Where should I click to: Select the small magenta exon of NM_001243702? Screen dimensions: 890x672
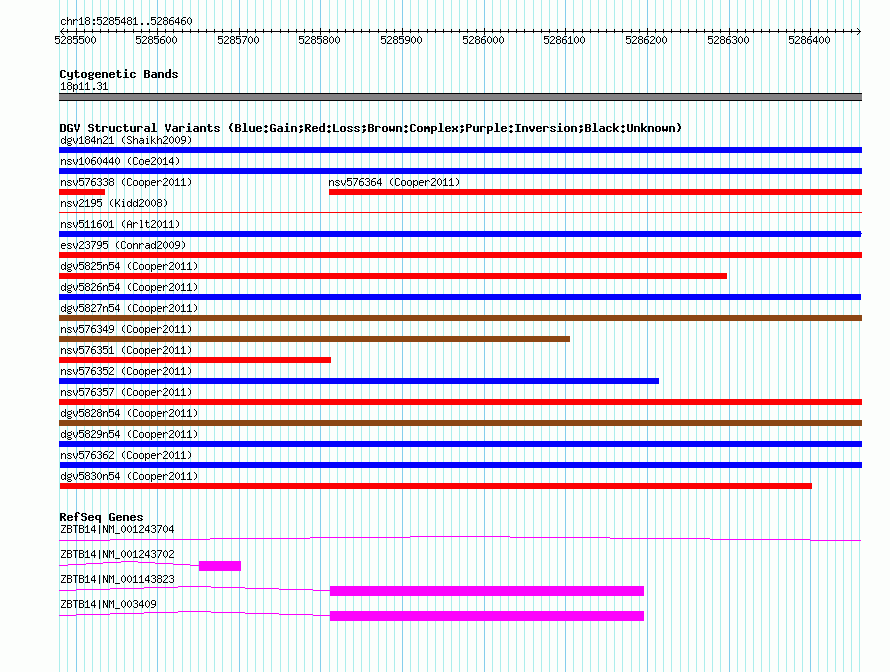pyautogui.click(x=220, y=566)
